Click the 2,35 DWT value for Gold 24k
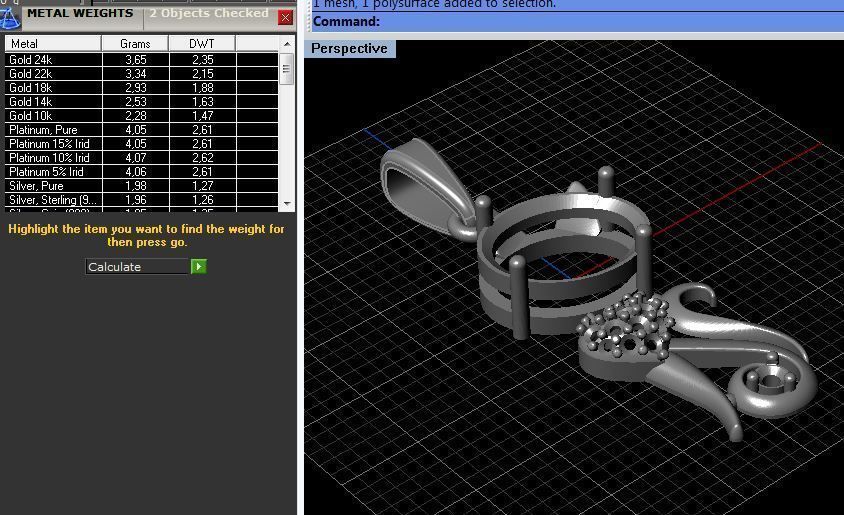 pos(203,60)
